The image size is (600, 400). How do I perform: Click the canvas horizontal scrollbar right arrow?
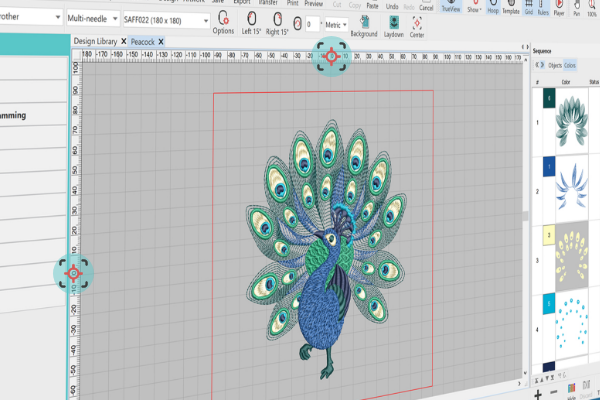click(x=519, y=384)
